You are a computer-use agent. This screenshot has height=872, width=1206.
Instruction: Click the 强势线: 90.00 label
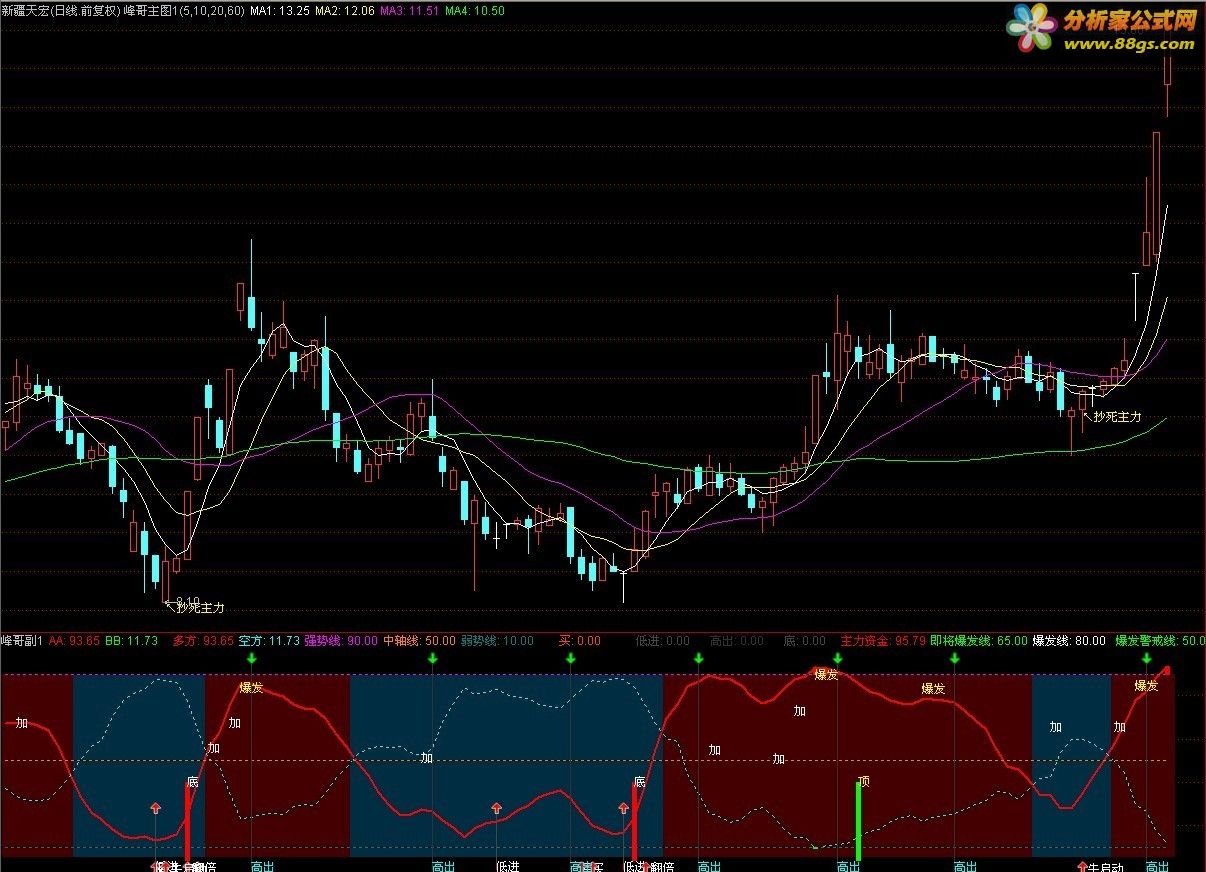coord(341,641)
